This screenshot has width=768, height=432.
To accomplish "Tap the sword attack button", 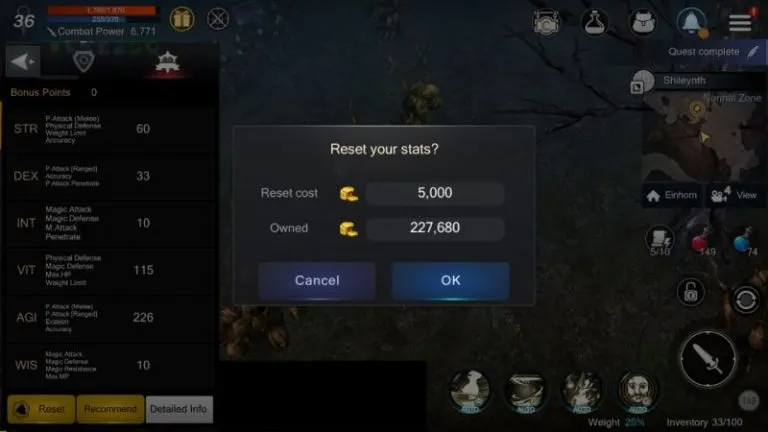I will coord(708,359).
